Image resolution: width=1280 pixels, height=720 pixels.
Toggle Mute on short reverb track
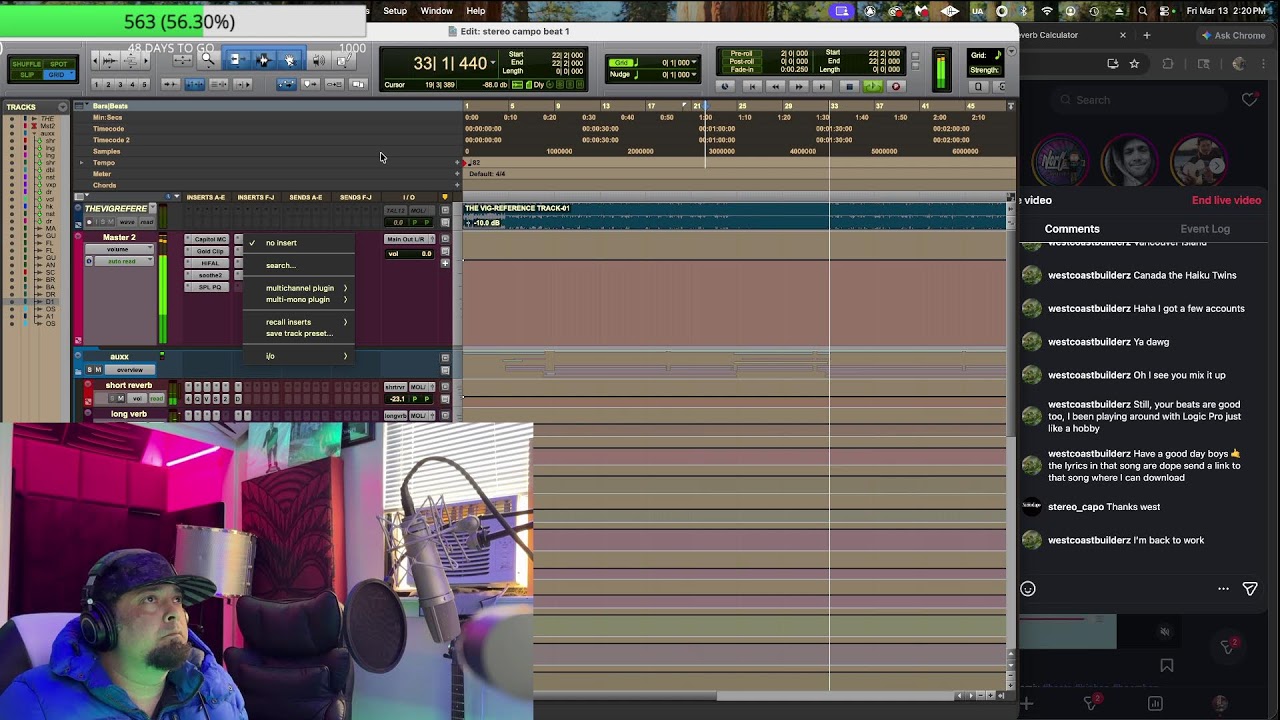pyautogui.click(x=121, y=399)
